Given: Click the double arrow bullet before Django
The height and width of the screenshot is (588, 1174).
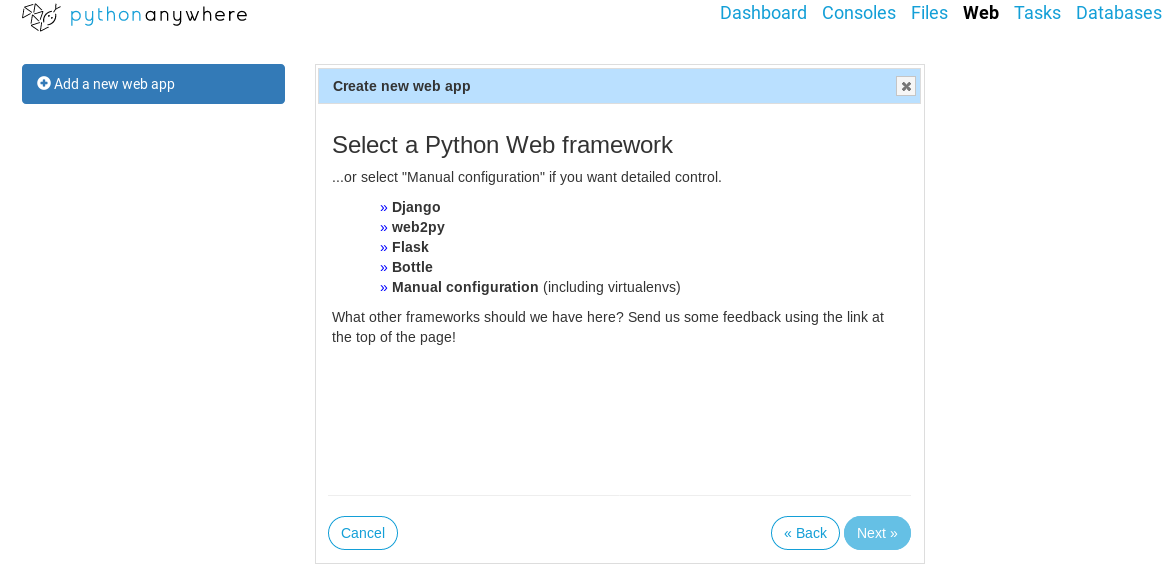Looking at the screenshot, I should coord(384,207).
